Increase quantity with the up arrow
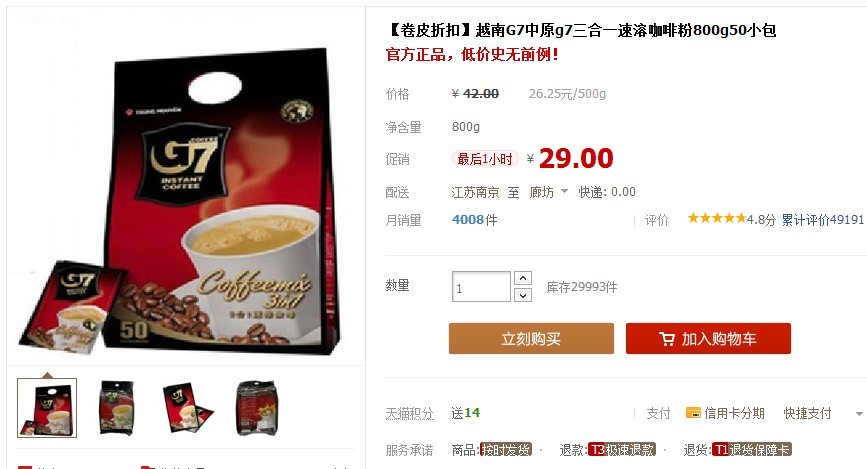 523,278
